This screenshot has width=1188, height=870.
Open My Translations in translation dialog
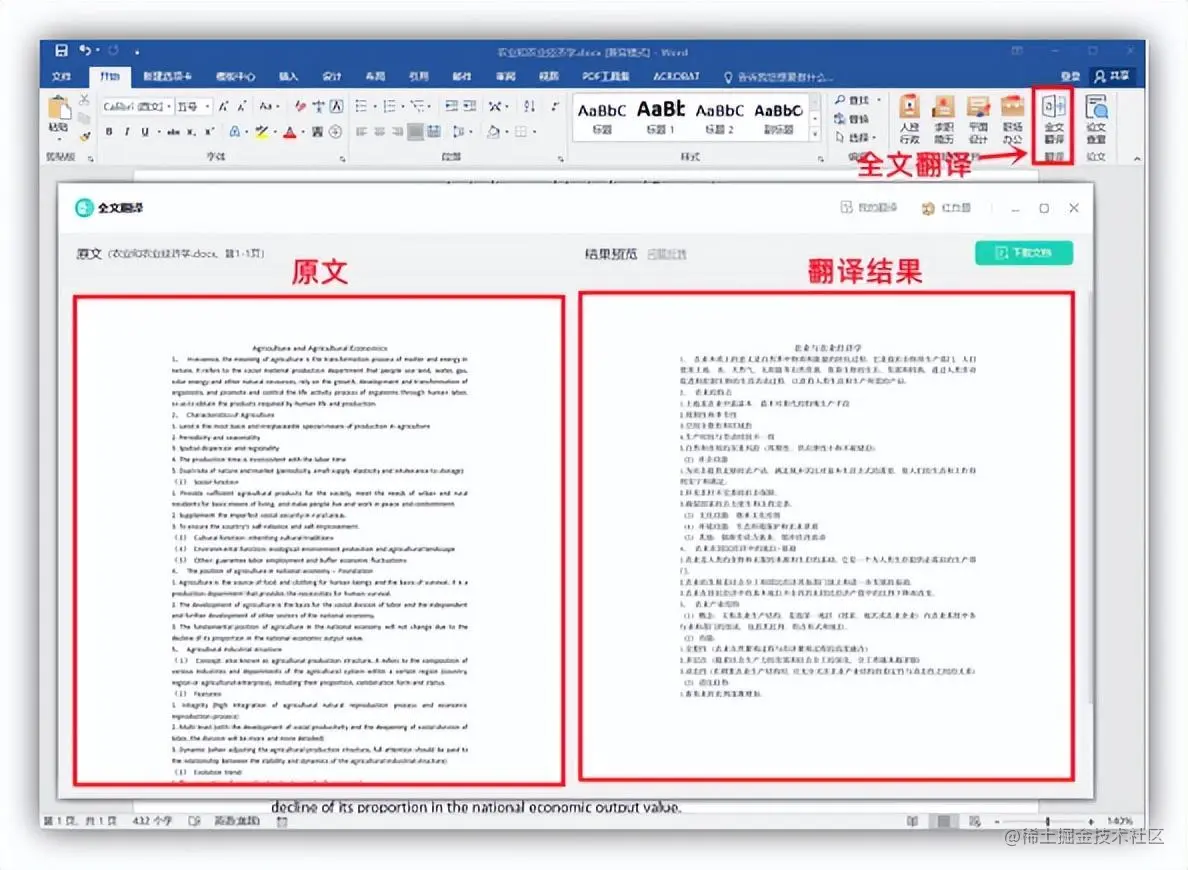[x=868, y=207]
